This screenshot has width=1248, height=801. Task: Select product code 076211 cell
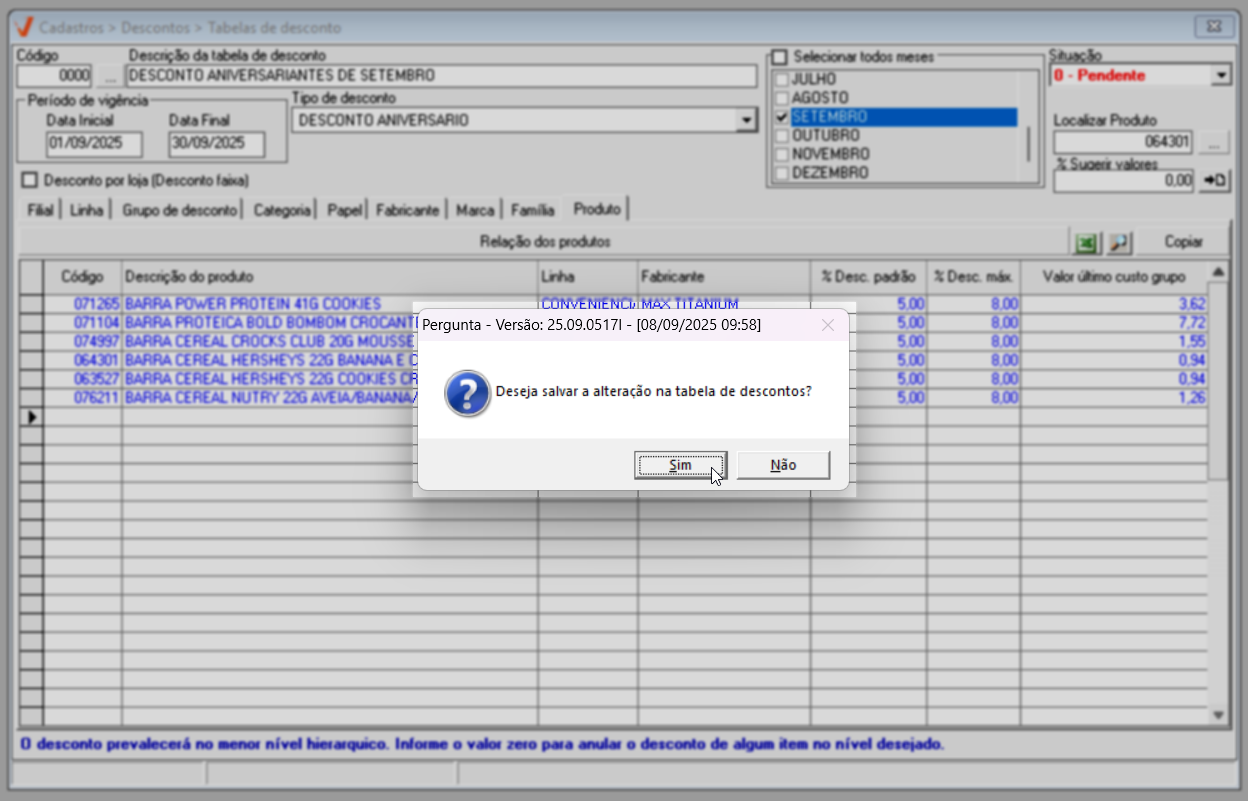coord(83,398)
